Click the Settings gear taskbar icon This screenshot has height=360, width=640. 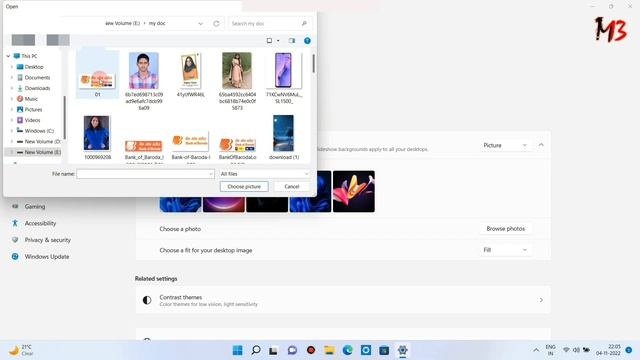click(x=402, y=350)
